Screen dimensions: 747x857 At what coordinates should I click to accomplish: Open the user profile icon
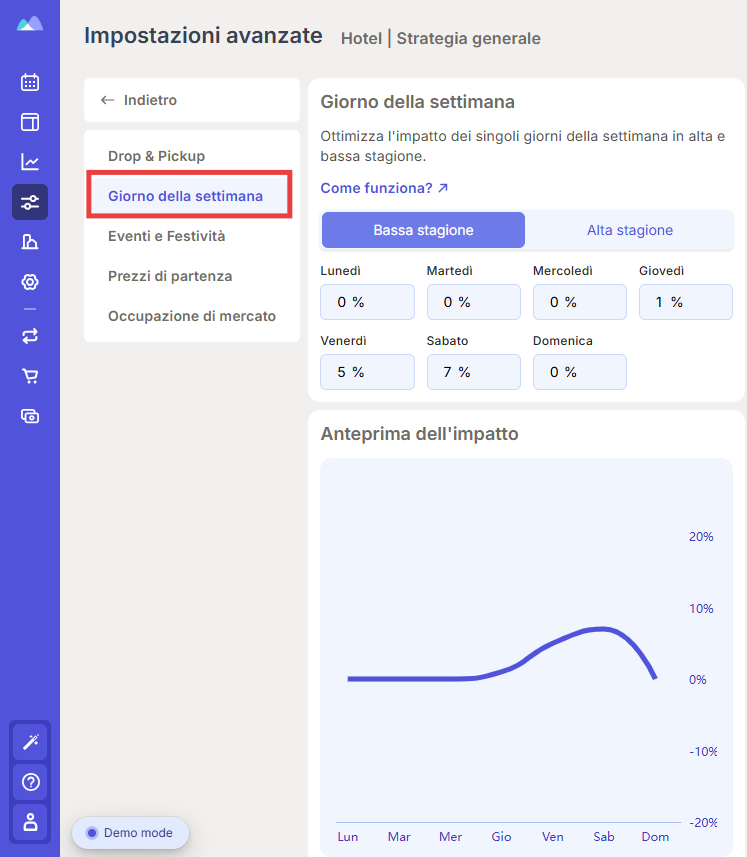[x=31, y=822]
